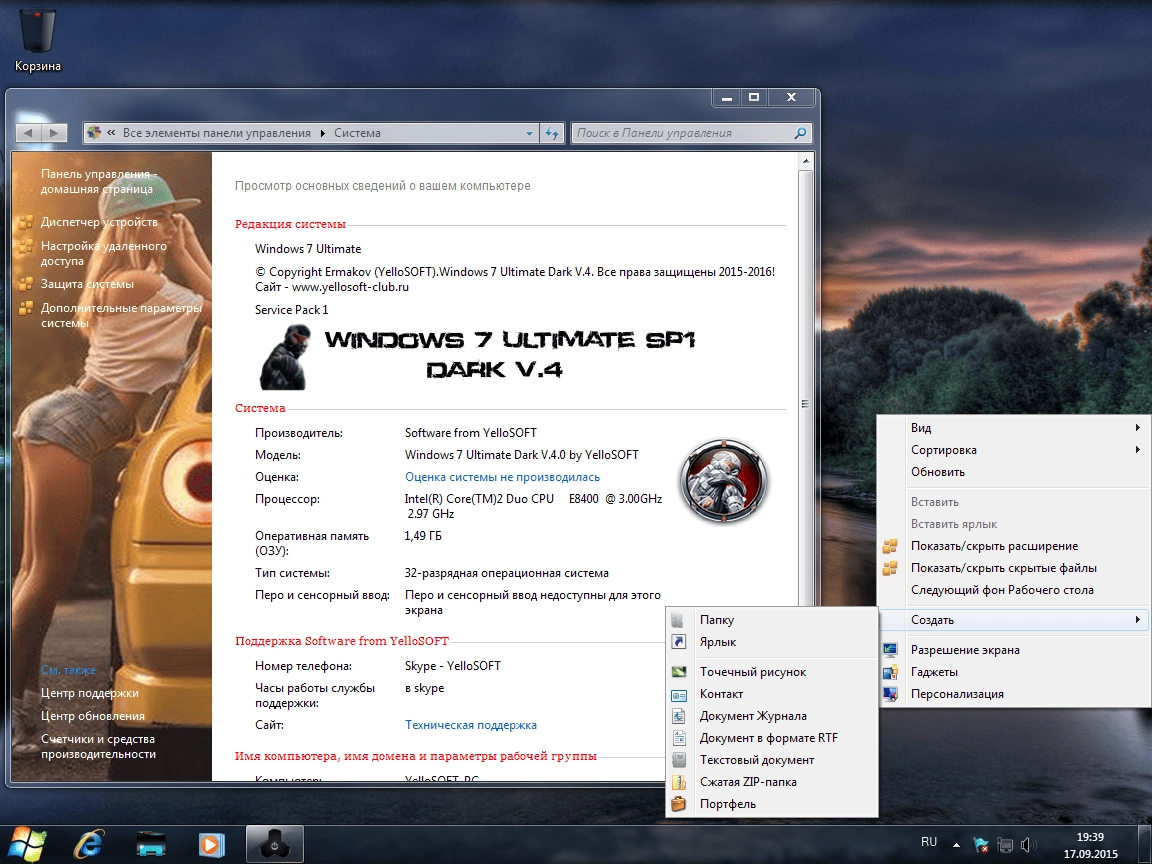Open Панель управления домашняя страница link
This screenshot has height=864, width=1152.
coord(97,181)
